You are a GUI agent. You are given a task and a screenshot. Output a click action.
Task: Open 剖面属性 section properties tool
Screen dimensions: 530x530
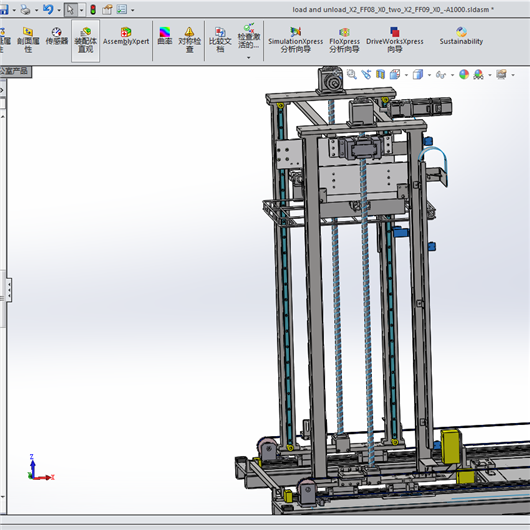click(28, 40)
